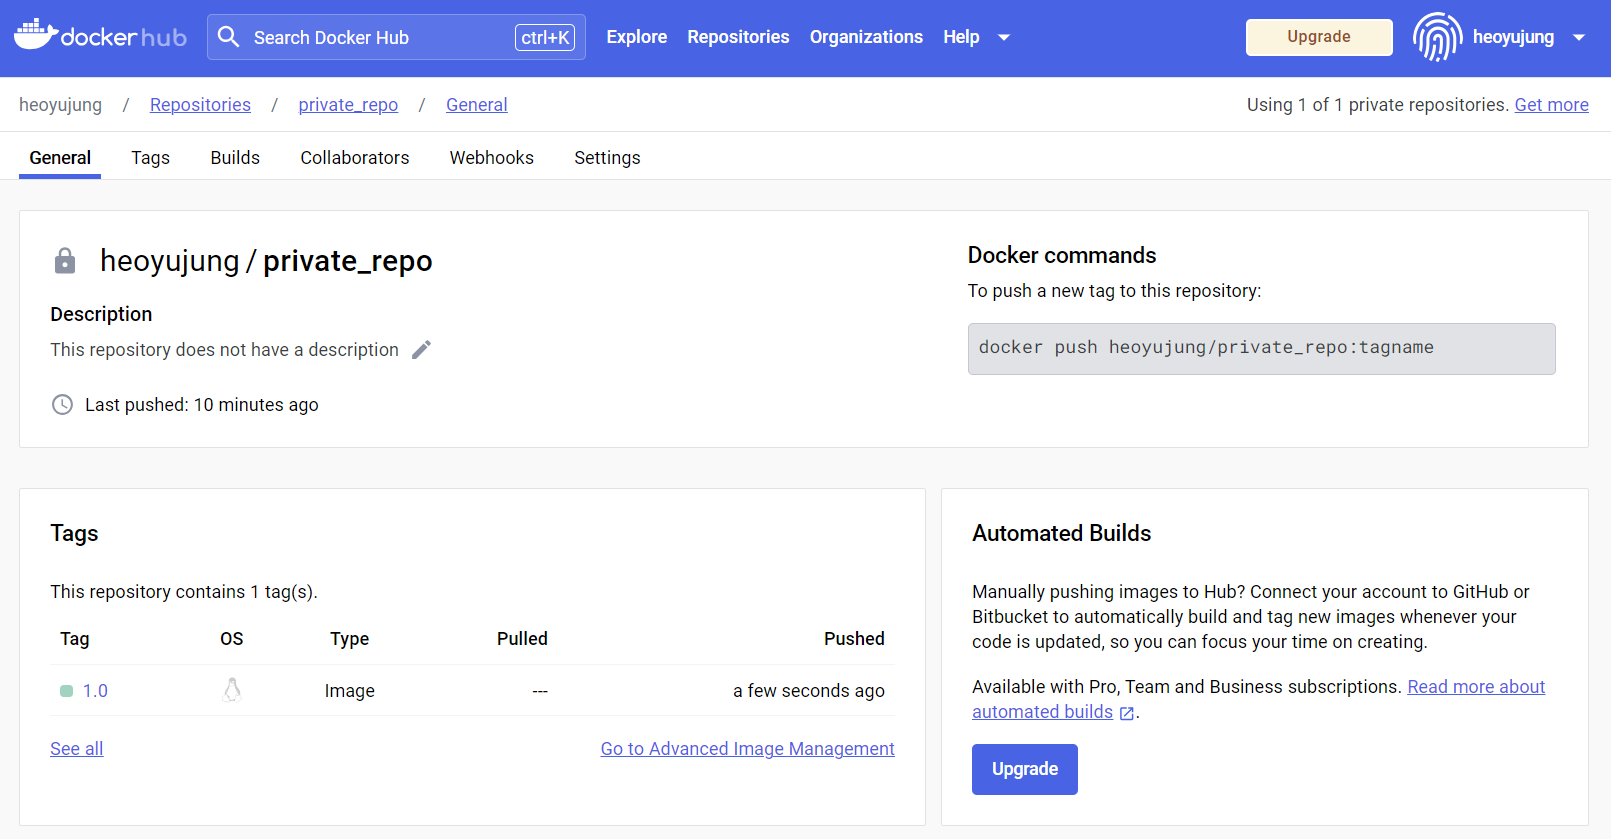Click the Search Docker Hub input field
This screenshot has width=1611, height=839.
click(x=396, y=37)
